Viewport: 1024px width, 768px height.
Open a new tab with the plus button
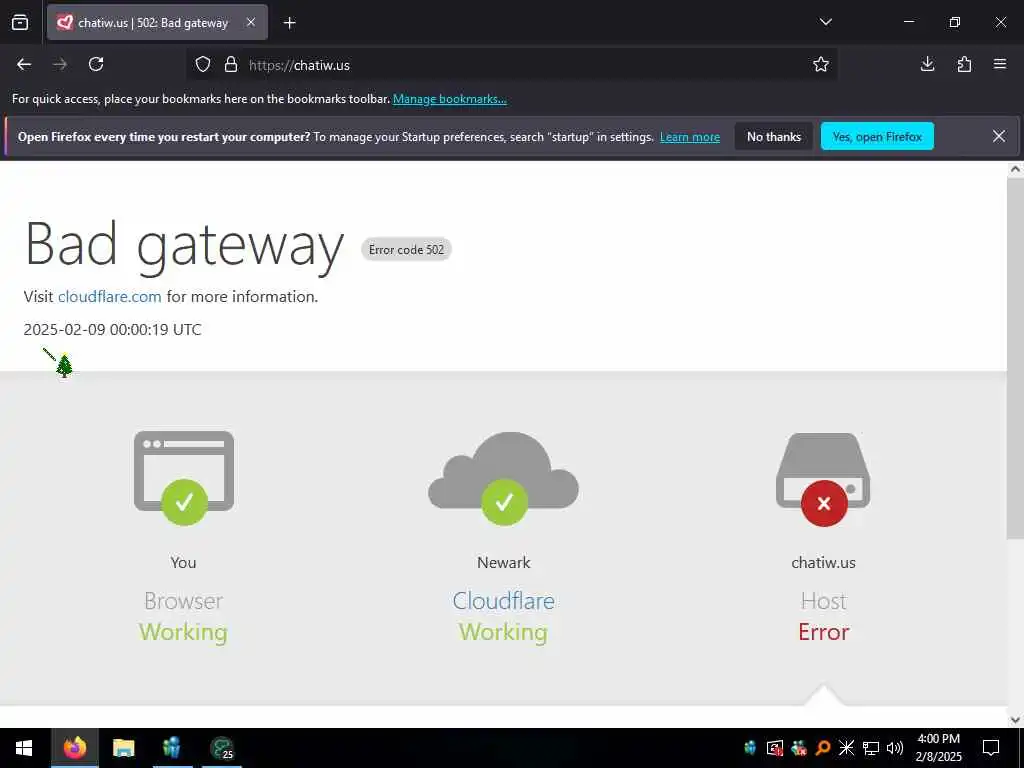pyautogui.click(x=290, y=23)
